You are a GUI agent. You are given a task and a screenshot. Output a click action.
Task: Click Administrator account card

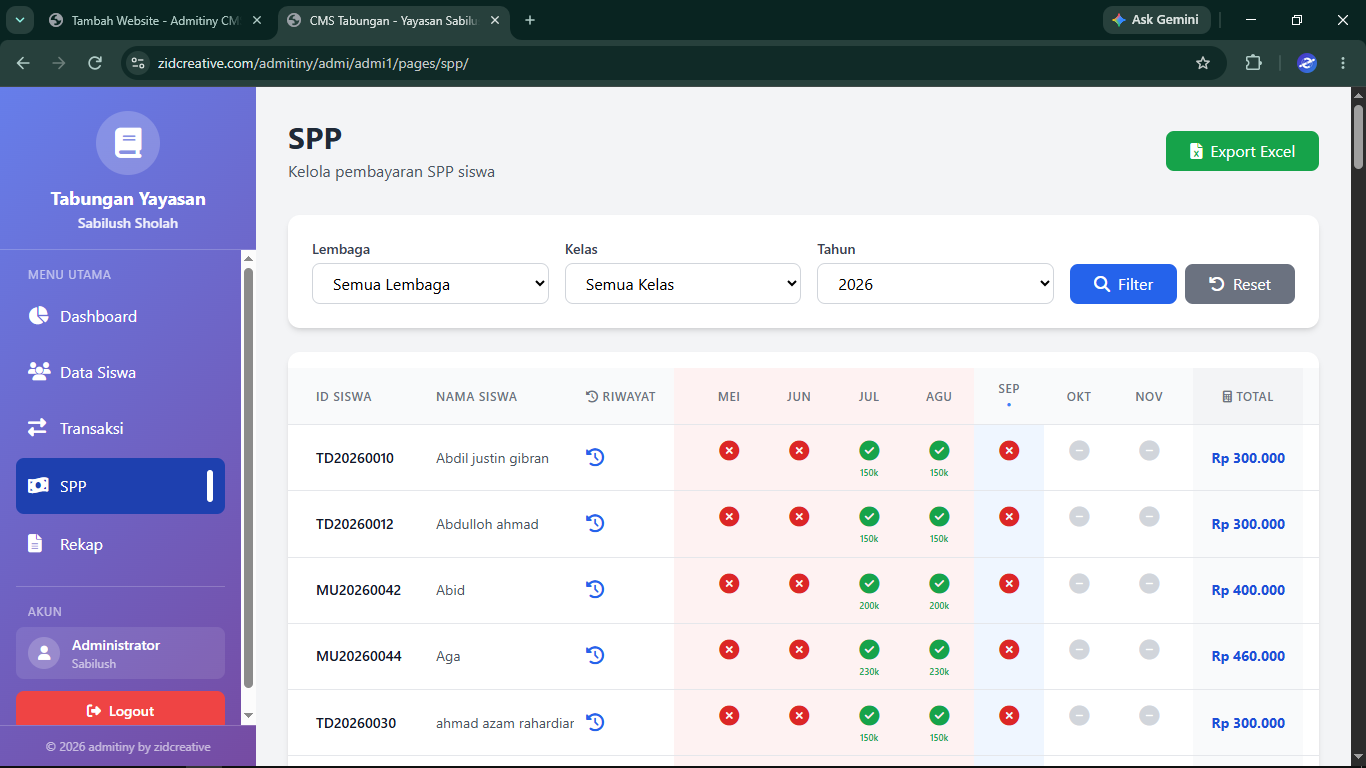(120, 653)
